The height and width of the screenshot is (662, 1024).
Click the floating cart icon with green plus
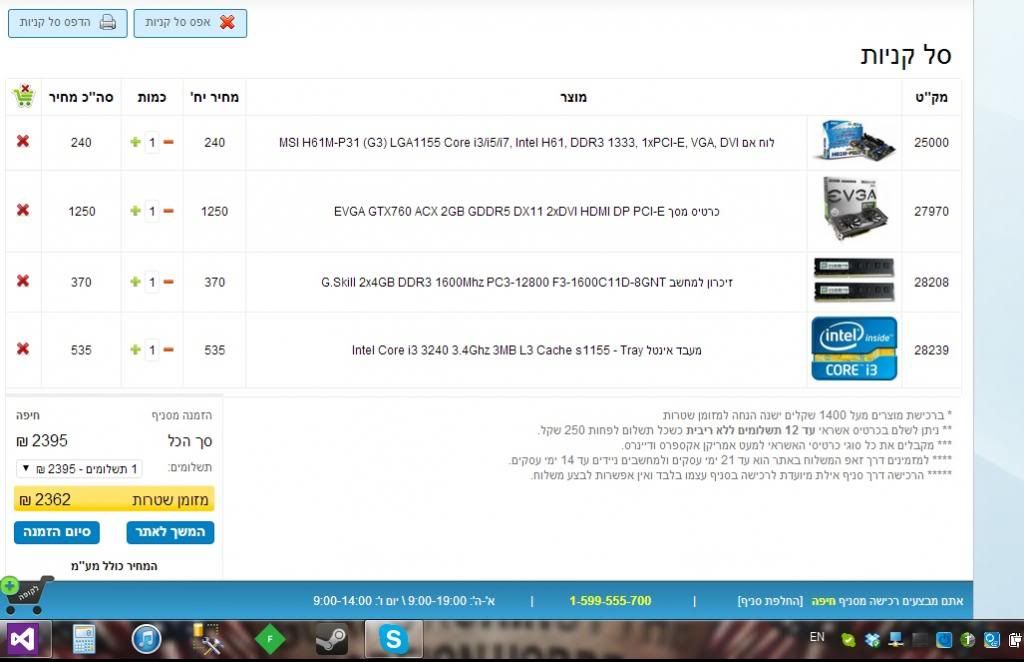coord(26,594)
